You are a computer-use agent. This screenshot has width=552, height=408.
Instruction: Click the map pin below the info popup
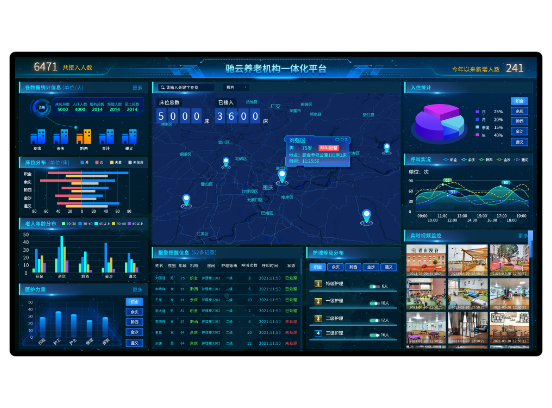(x=282, y=177)
